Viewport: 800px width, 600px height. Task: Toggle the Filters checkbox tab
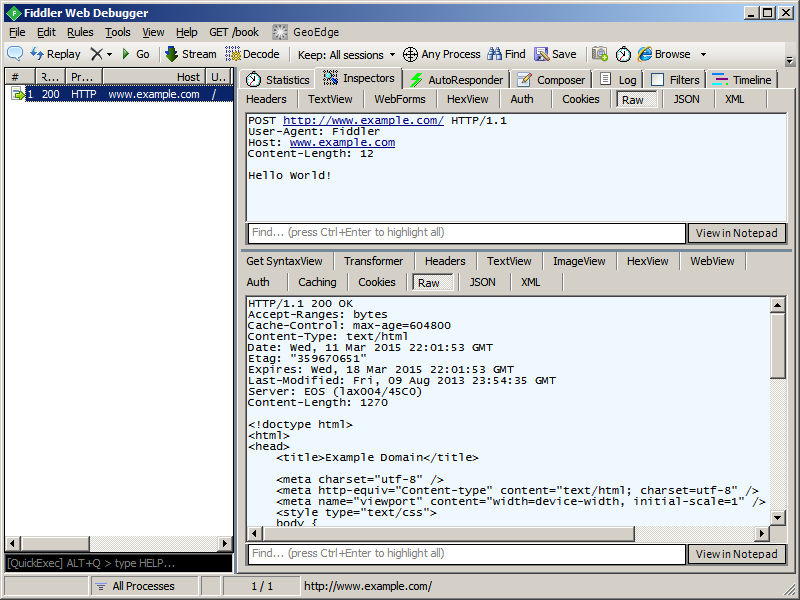pos(675,80)
